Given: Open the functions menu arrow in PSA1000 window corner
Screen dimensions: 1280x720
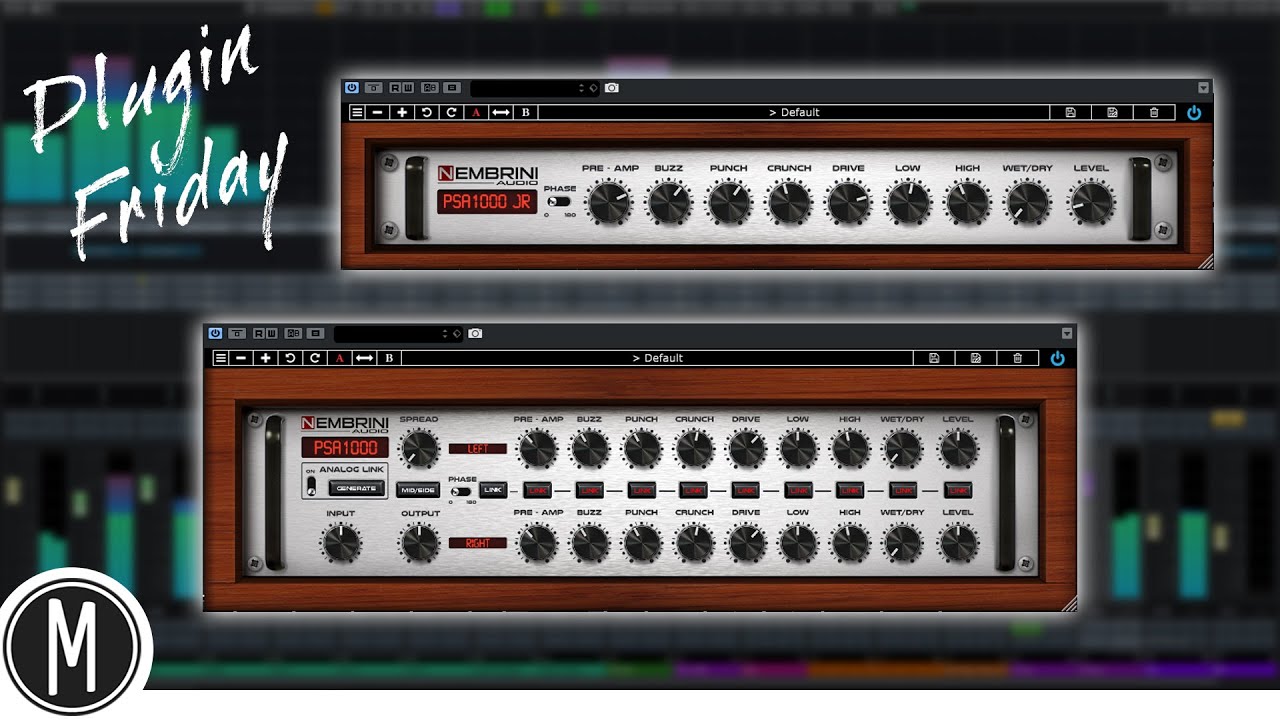Looking at the screenshot, I should 1067,333.
